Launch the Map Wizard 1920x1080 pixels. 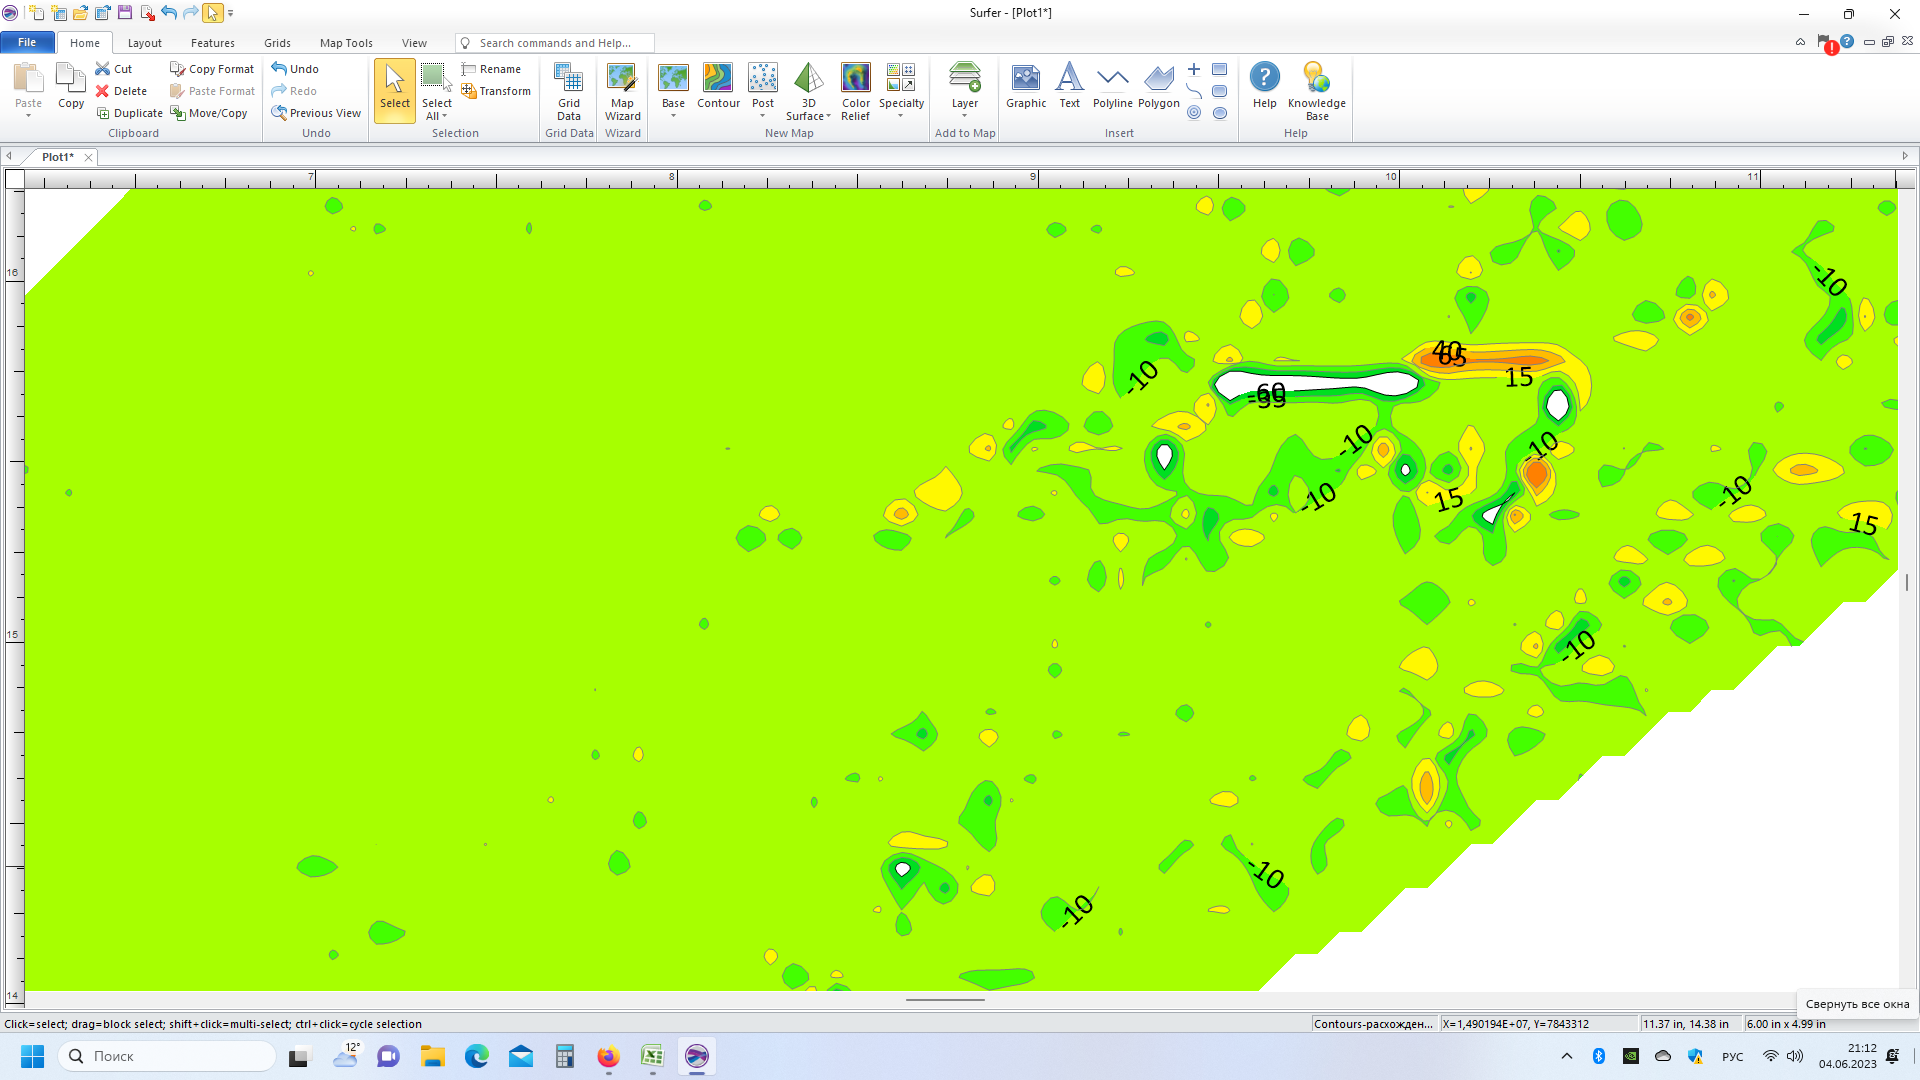pyautogui.click(x=622, y=91)
